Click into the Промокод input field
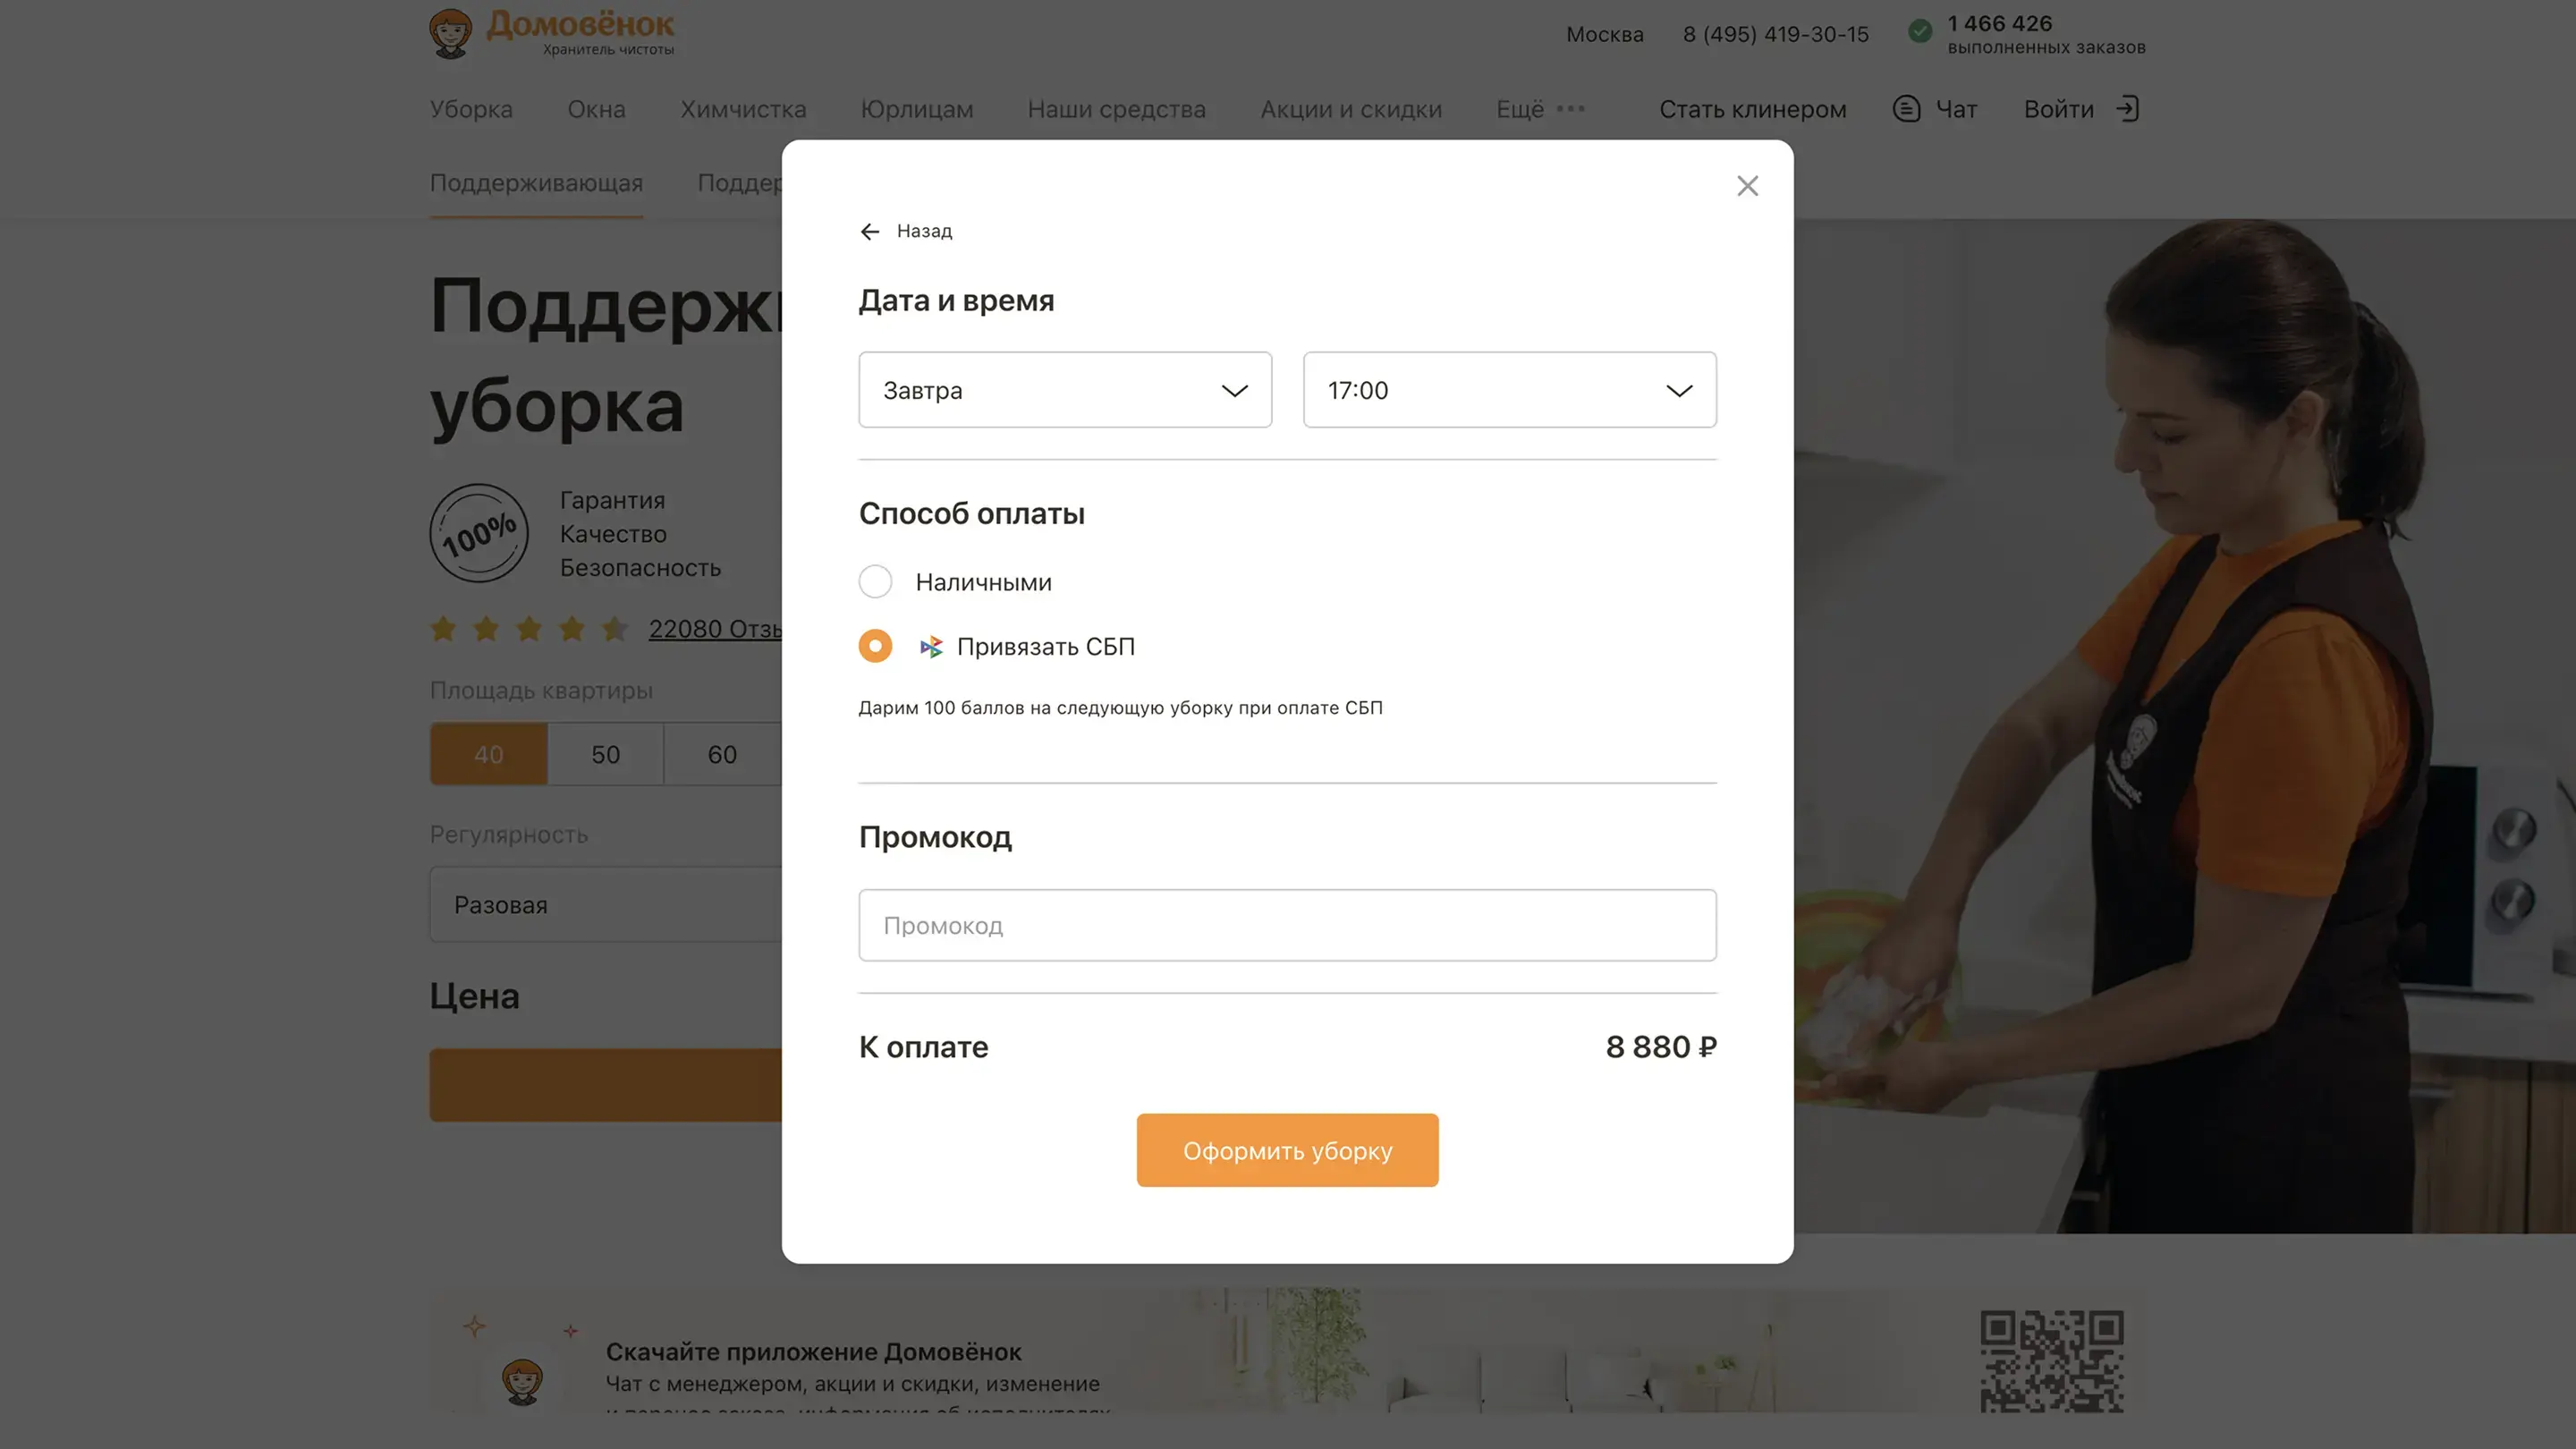The image size is (2576, 1449). tap(1287, 926)
